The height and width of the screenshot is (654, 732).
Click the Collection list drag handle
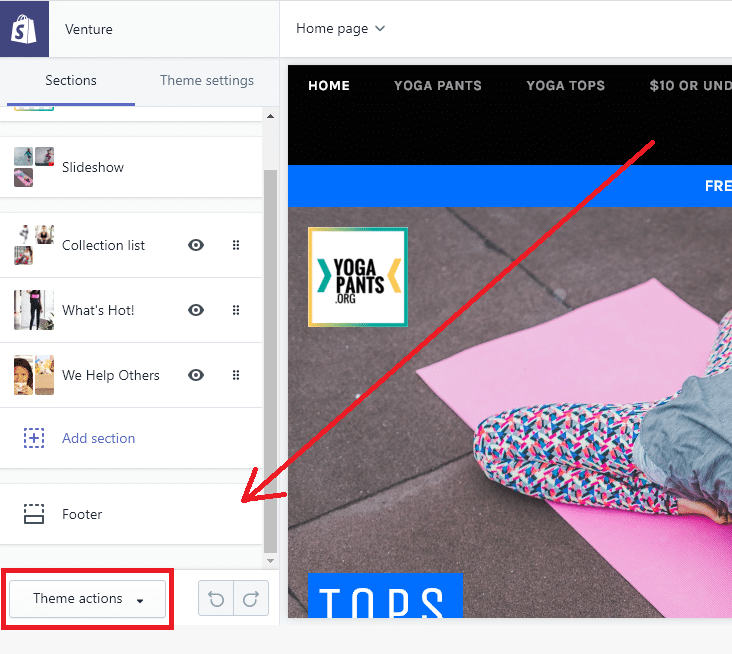236,245
